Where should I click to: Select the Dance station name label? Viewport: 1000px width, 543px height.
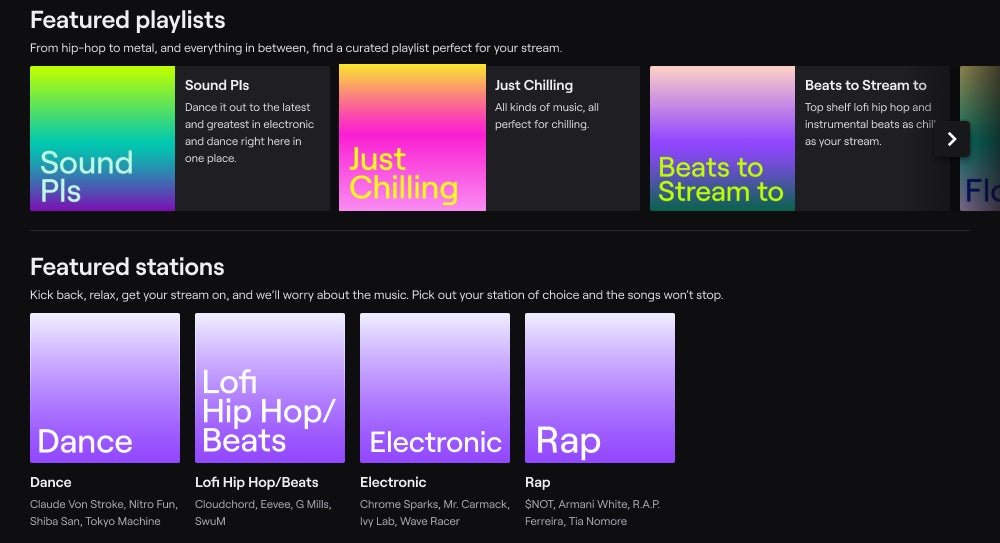click(51, 482)
